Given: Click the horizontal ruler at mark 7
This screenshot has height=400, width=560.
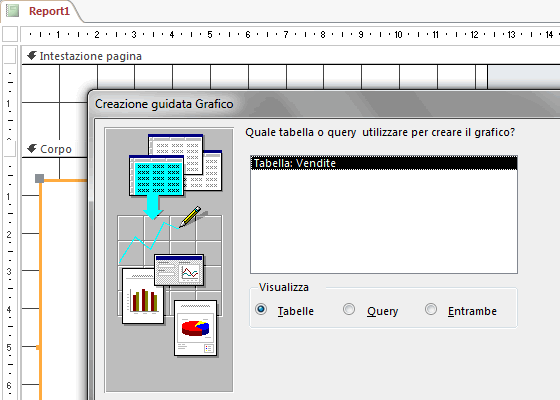Looking at the screenshot, I should click(286, 35).
